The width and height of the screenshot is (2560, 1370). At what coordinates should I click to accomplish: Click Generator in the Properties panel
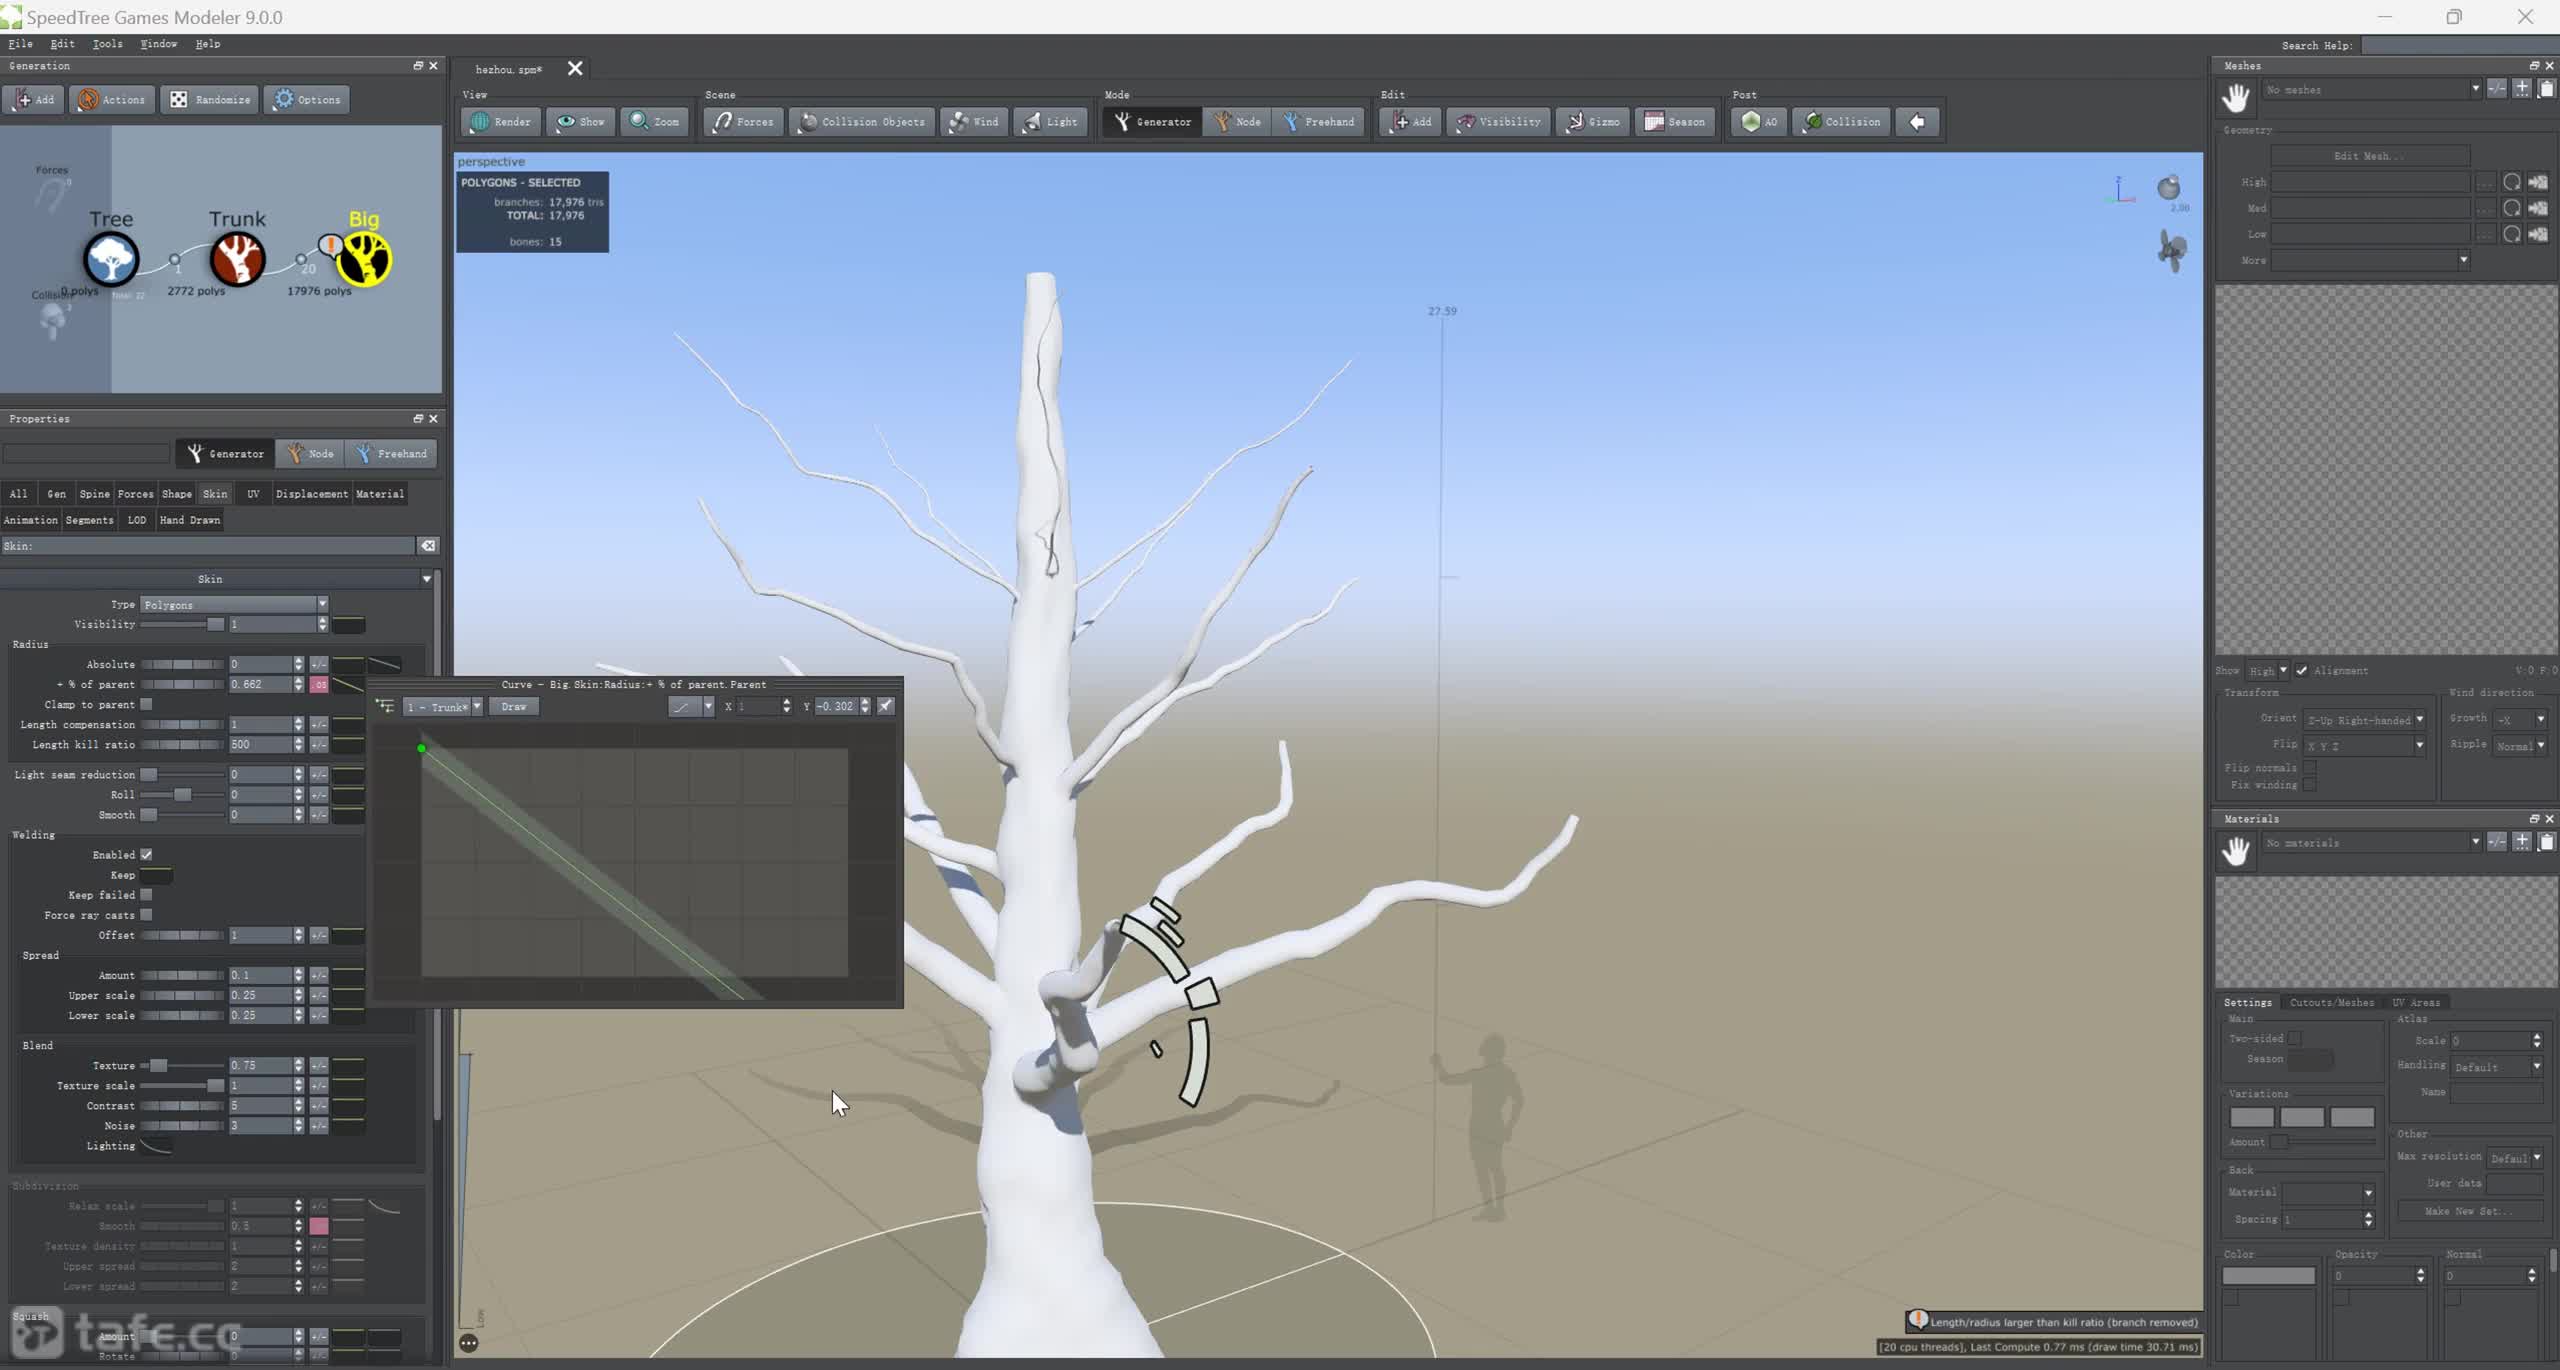click(226, 454)
